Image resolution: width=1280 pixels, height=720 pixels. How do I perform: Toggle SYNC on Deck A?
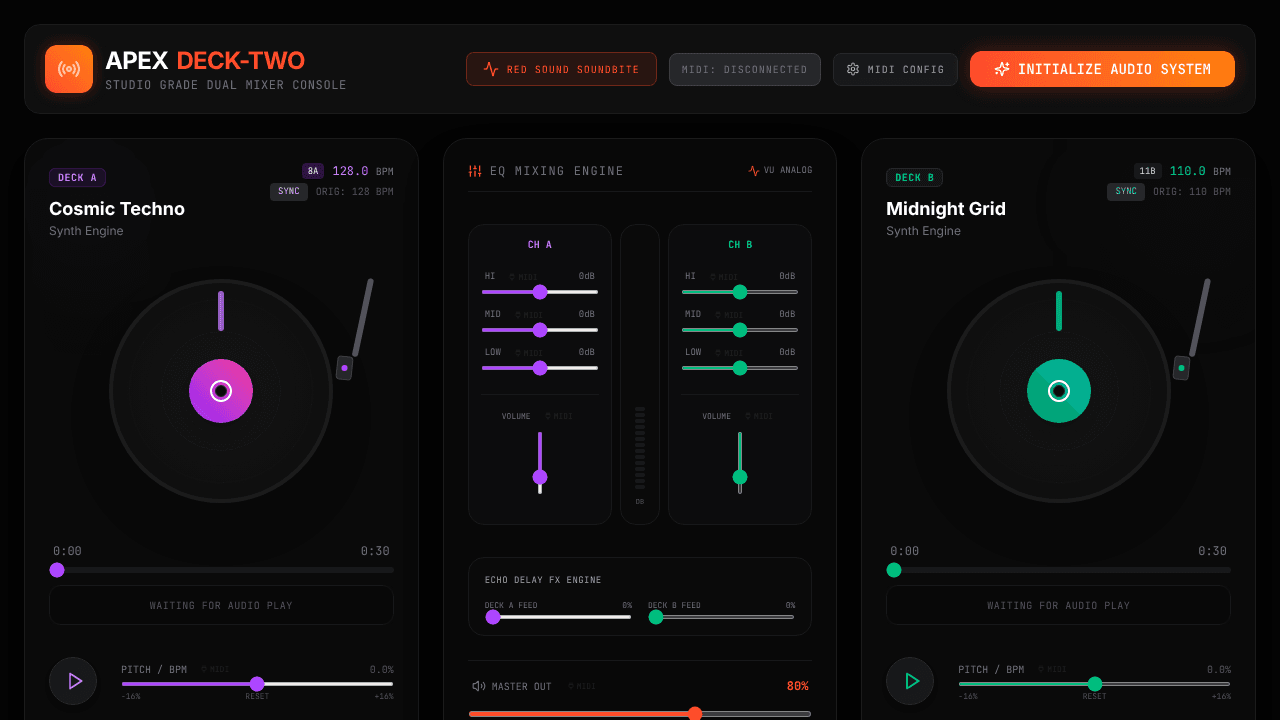click(289, 191)
